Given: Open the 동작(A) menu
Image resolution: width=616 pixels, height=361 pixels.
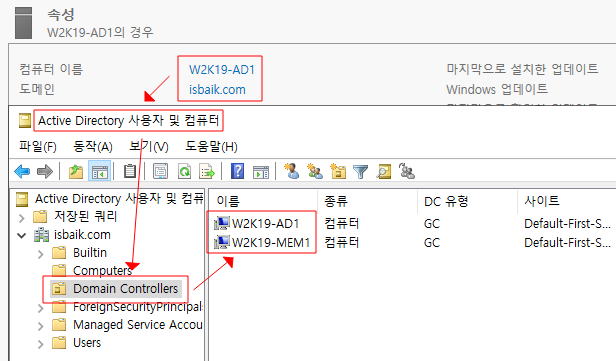Looking at the screenshot, I should (x=93, y=147).
